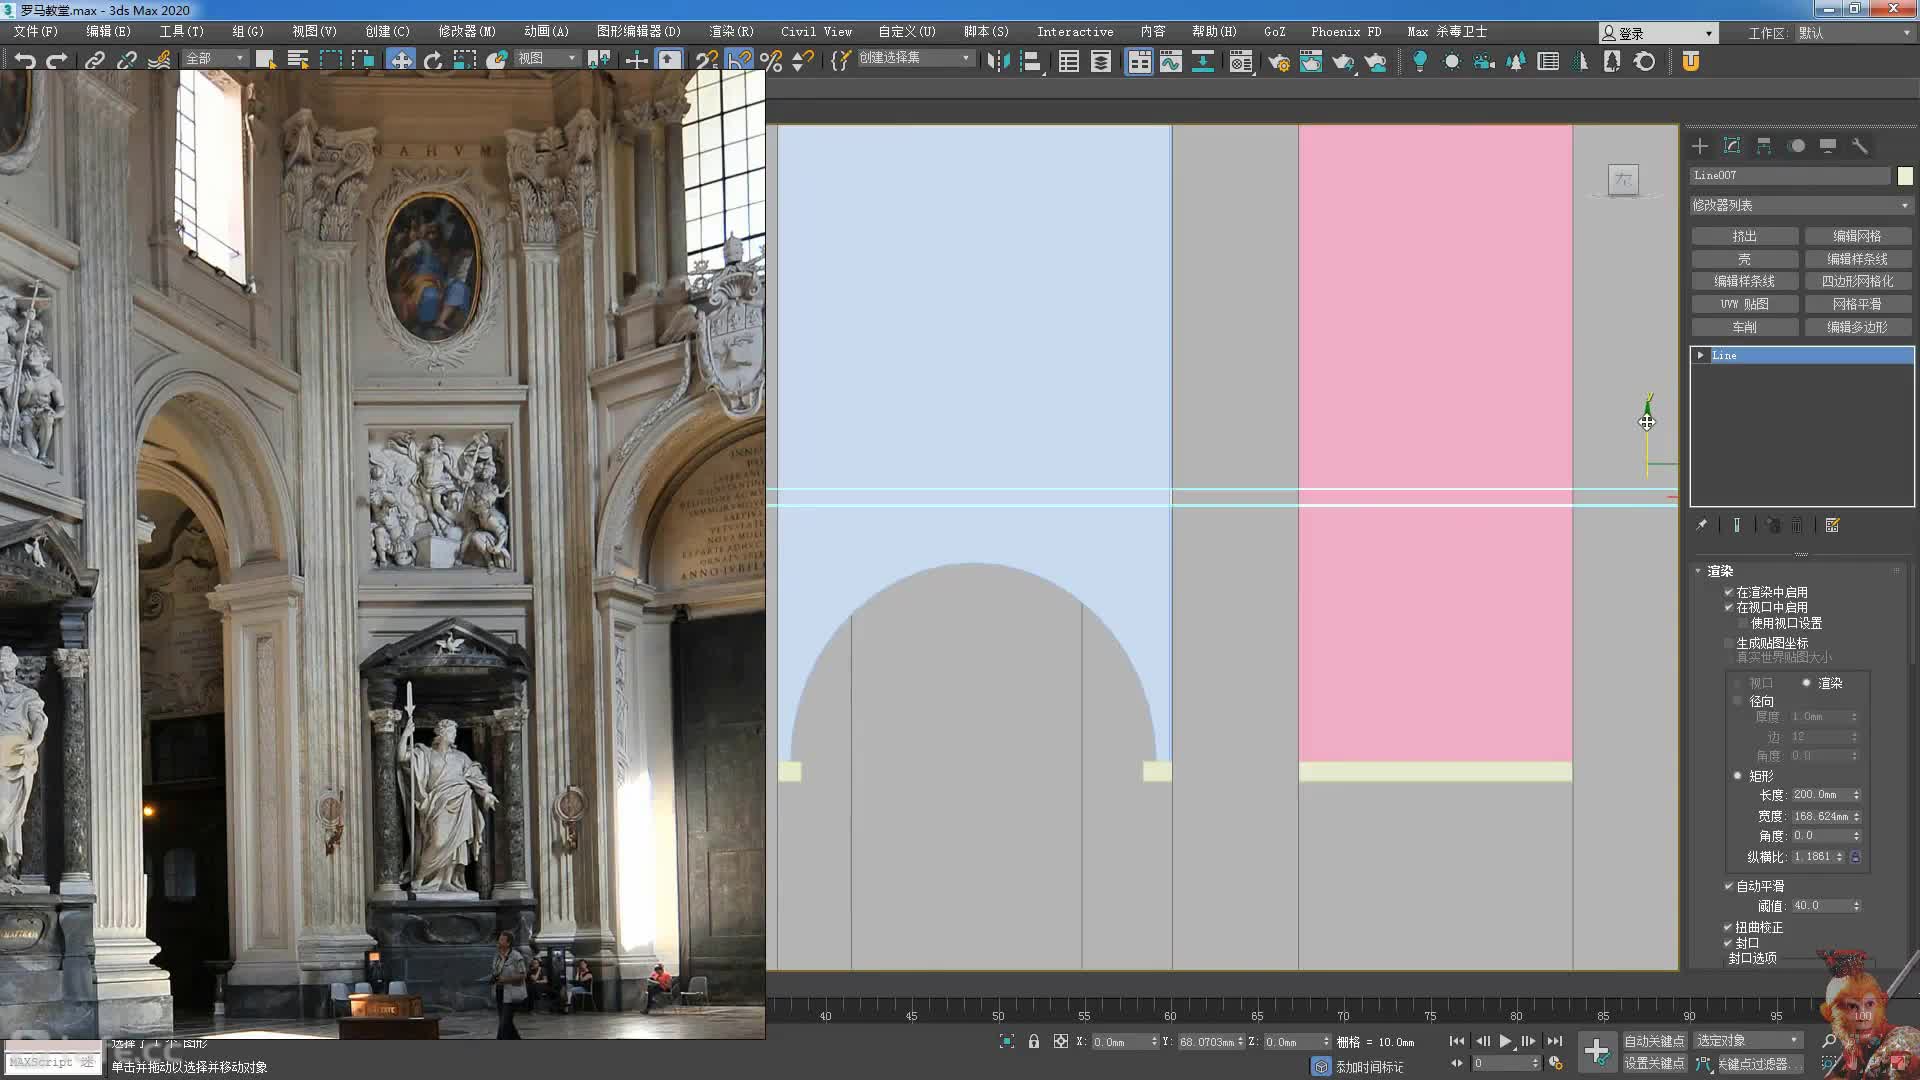Viewport: 1920px width, 1080px height.
Task: Expand the Line entry in modifier stack
Action: 1700,355
